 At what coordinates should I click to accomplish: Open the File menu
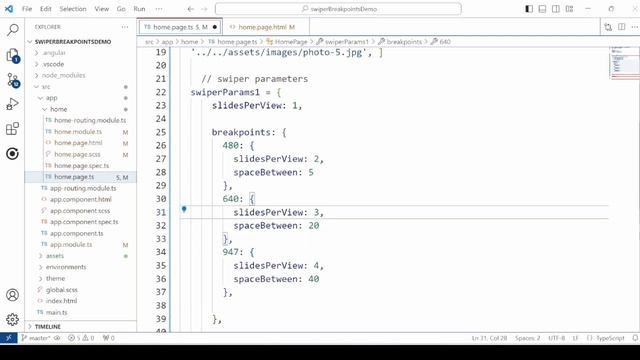click(27, 9)
